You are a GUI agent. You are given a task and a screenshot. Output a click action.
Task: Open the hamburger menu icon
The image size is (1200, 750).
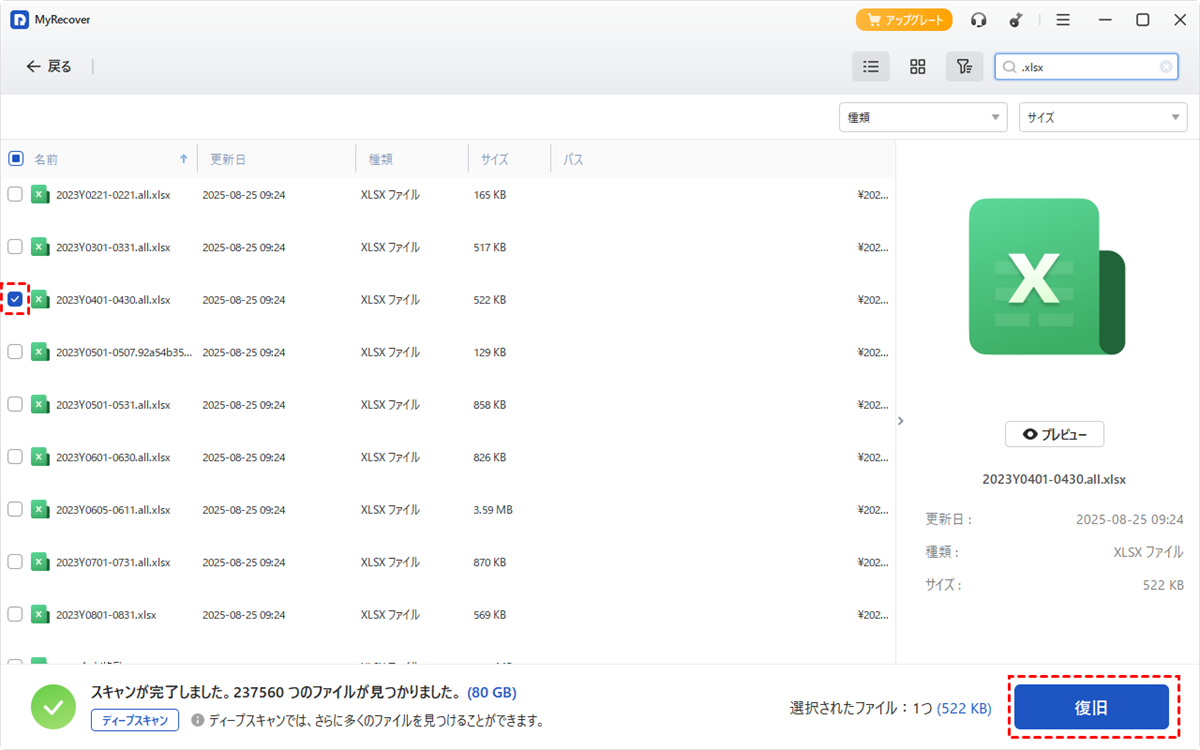1063,20
